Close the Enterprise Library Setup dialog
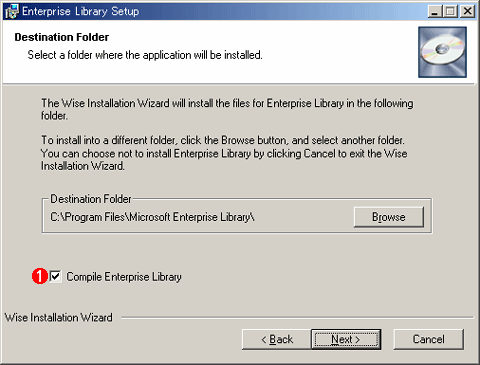 pyautogui.click(x=468, y=12)
